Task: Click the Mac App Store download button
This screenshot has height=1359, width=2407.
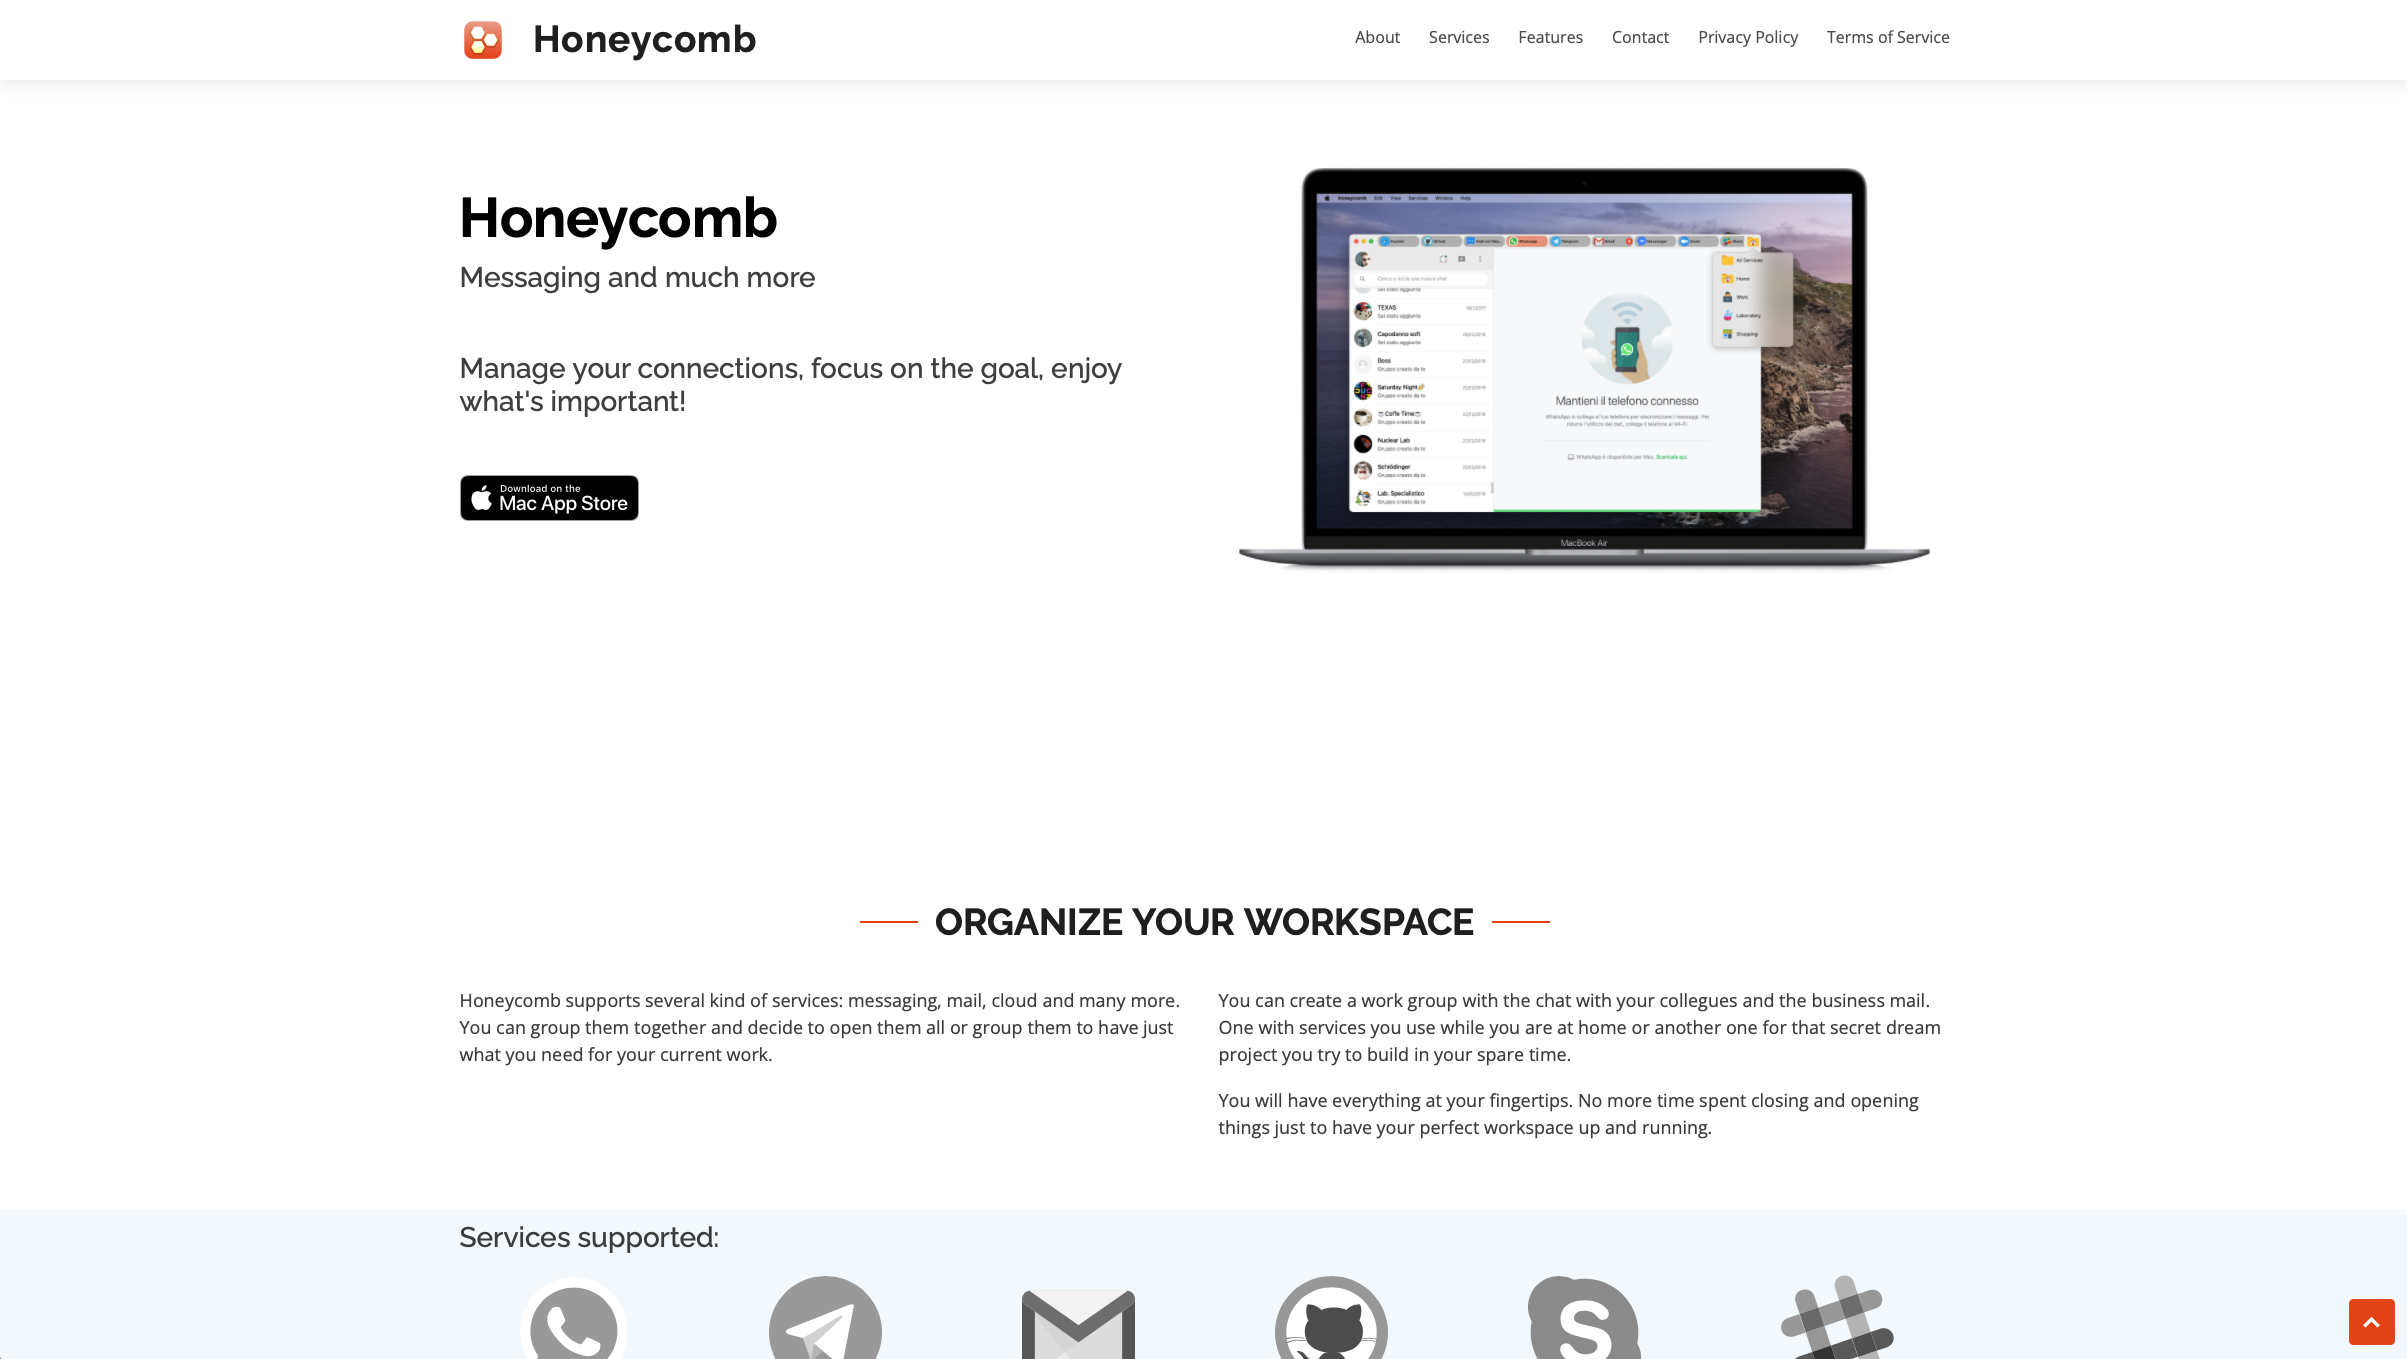Action: [549, 496]
